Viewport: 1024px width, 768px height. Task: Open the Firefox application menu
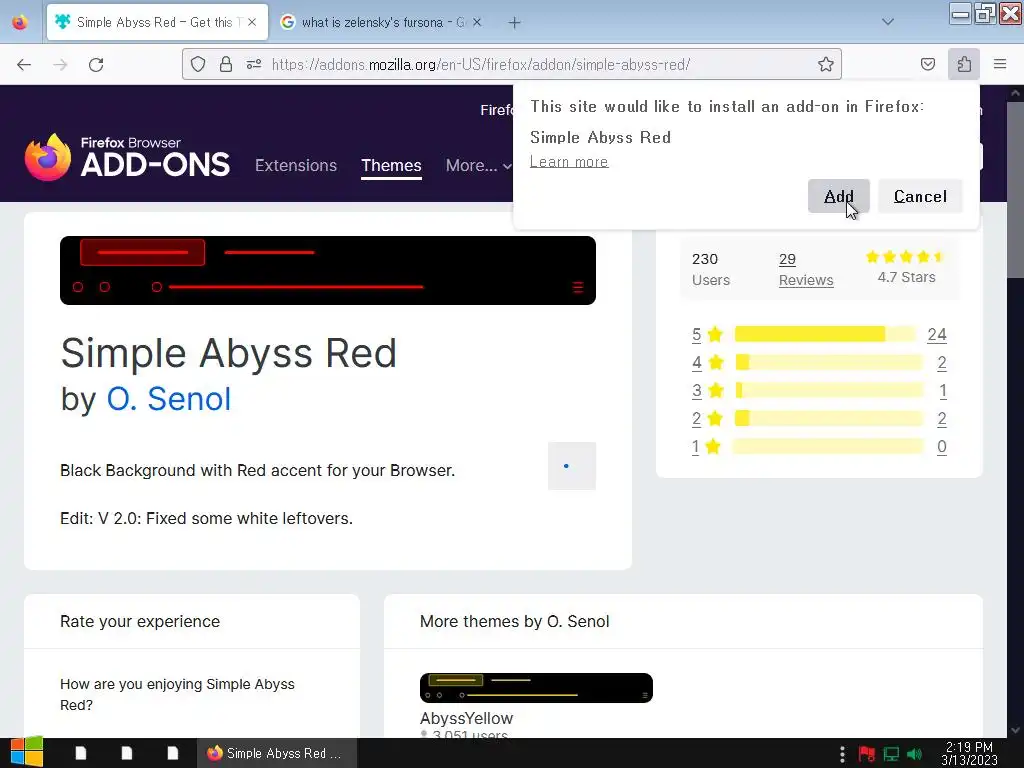pyautogui.click(x=1000, y=64)
